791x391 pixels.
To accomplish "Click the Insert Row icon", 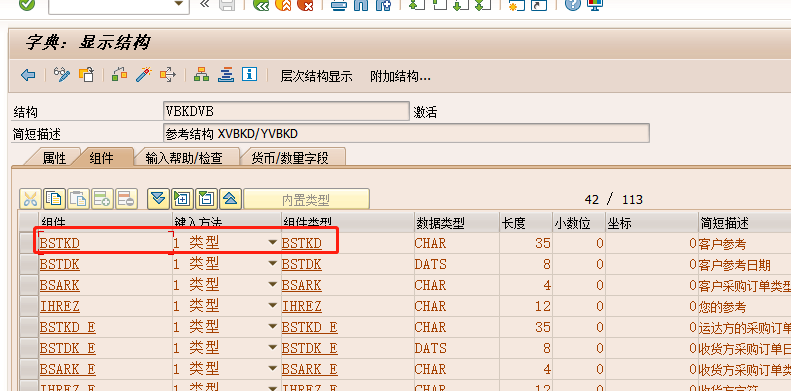I will (x=102, y=199).
